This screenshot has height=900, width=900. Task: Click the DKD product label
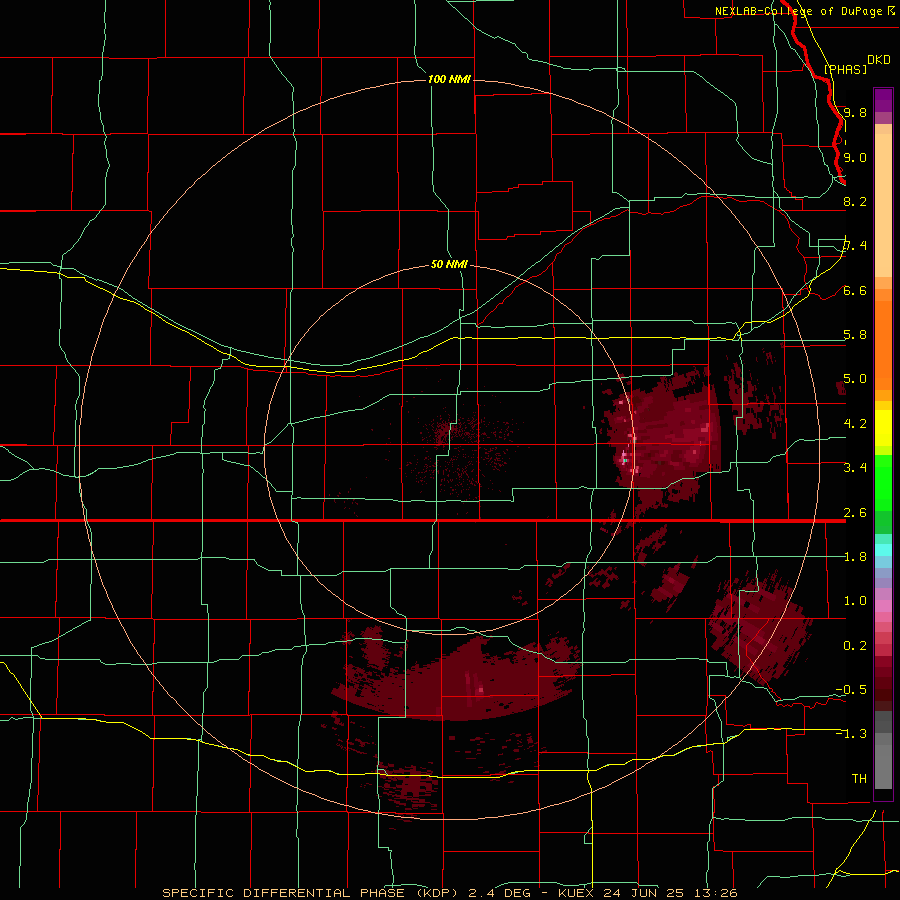tap(879, 60)
